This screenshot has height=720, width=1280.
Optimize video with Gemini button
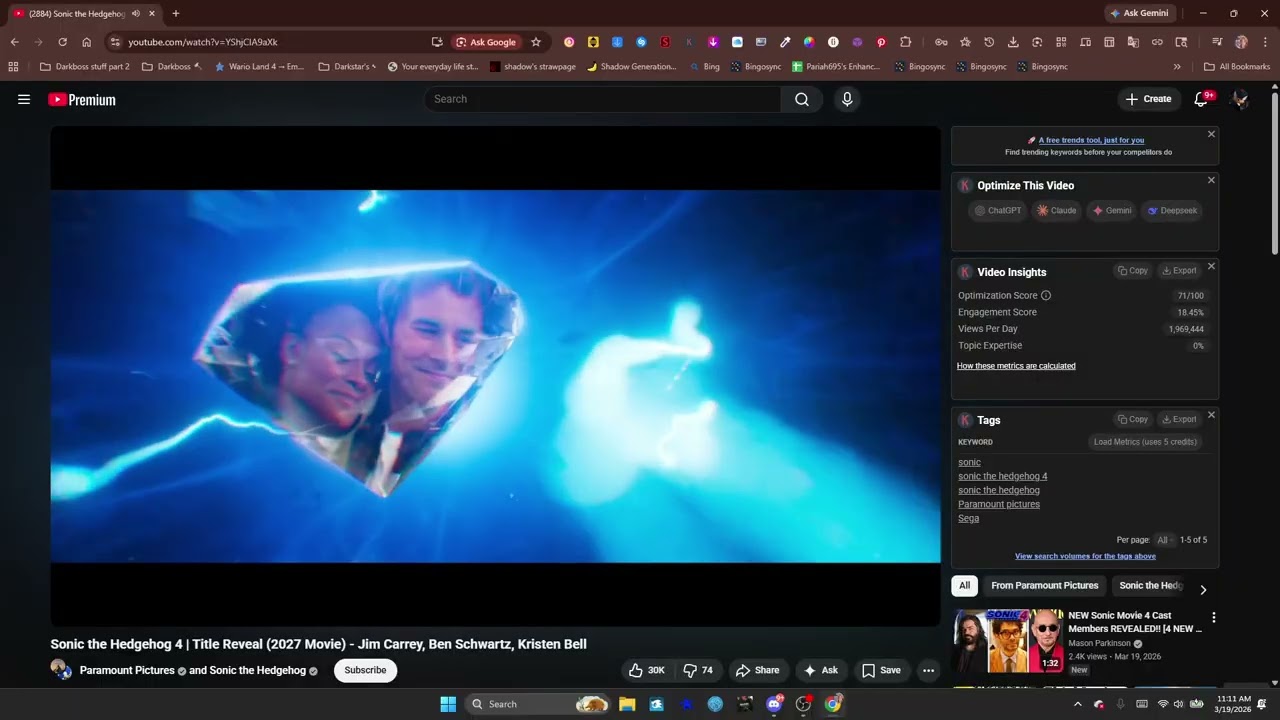pos(1112,211)
